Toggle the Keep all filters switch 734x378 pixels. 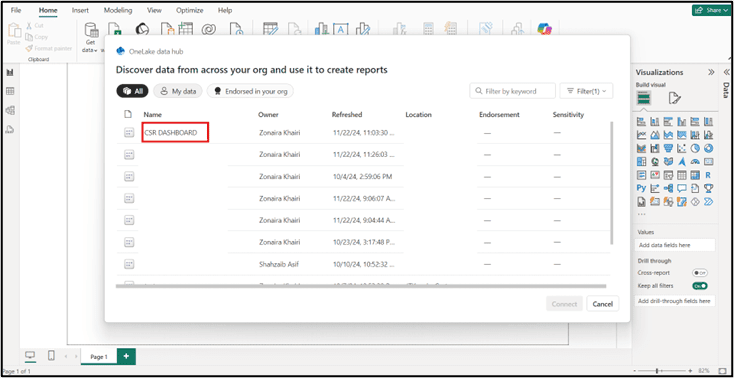tap(700, 285)
